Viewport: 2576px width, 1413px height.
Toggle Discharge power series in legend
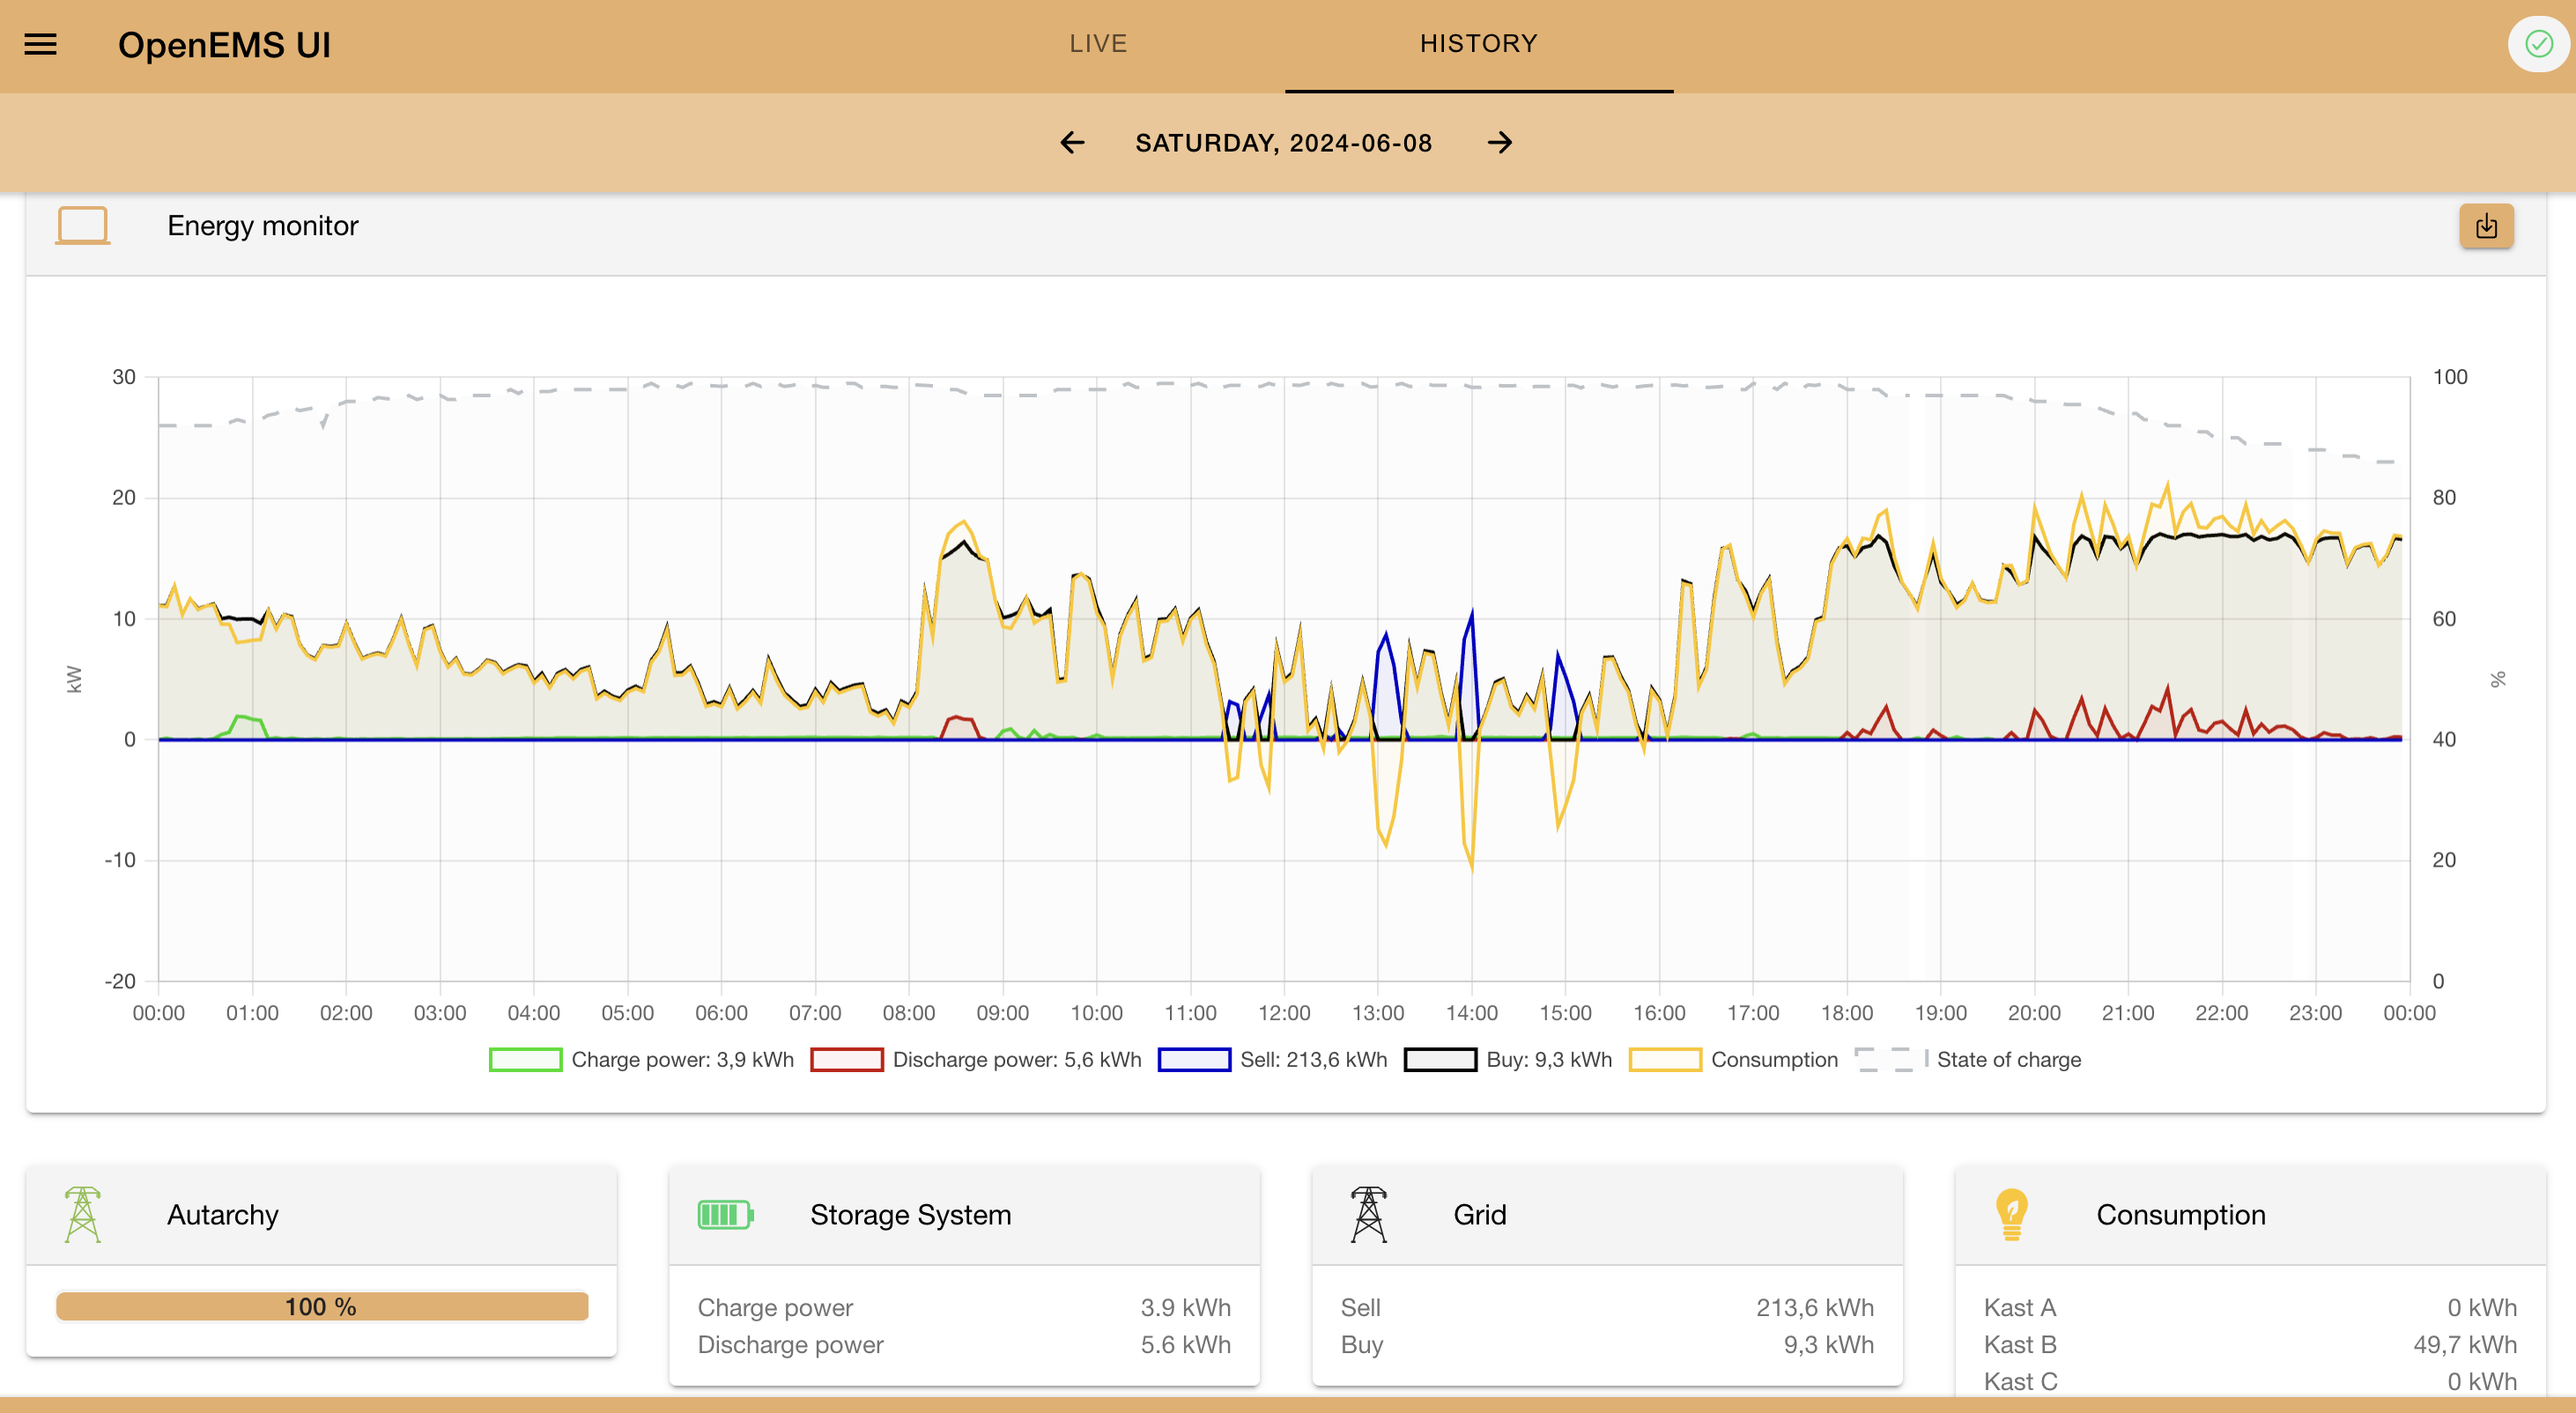(x=976, y=1060)
